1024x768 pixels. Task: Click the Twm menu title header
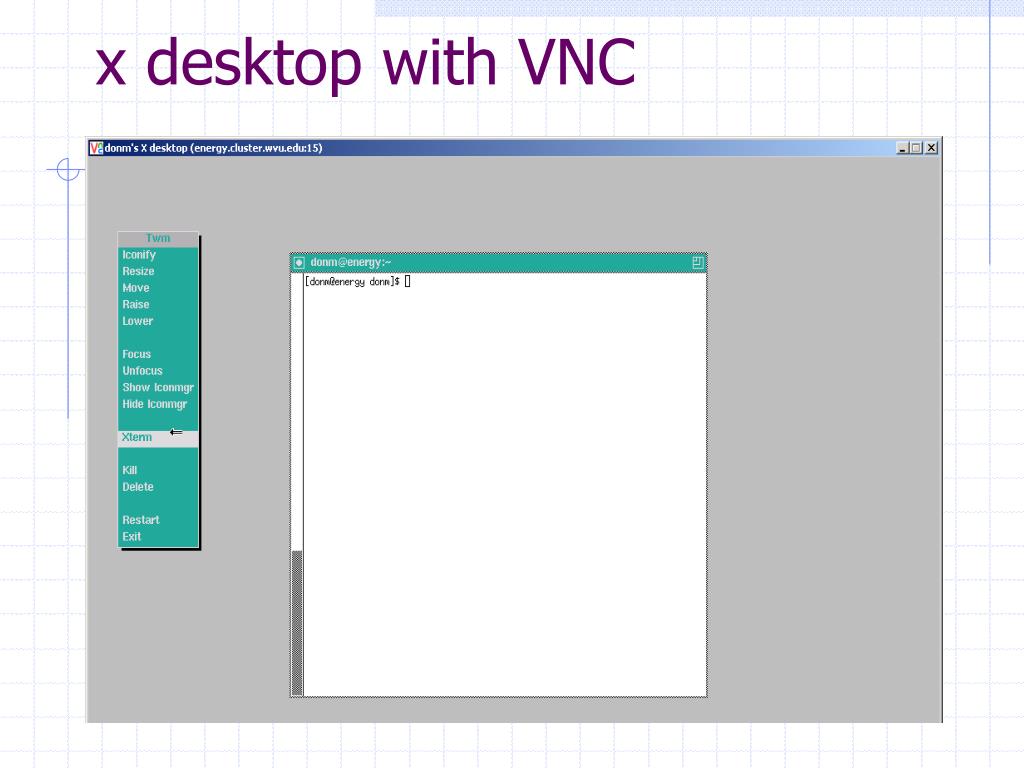(158, 239)
